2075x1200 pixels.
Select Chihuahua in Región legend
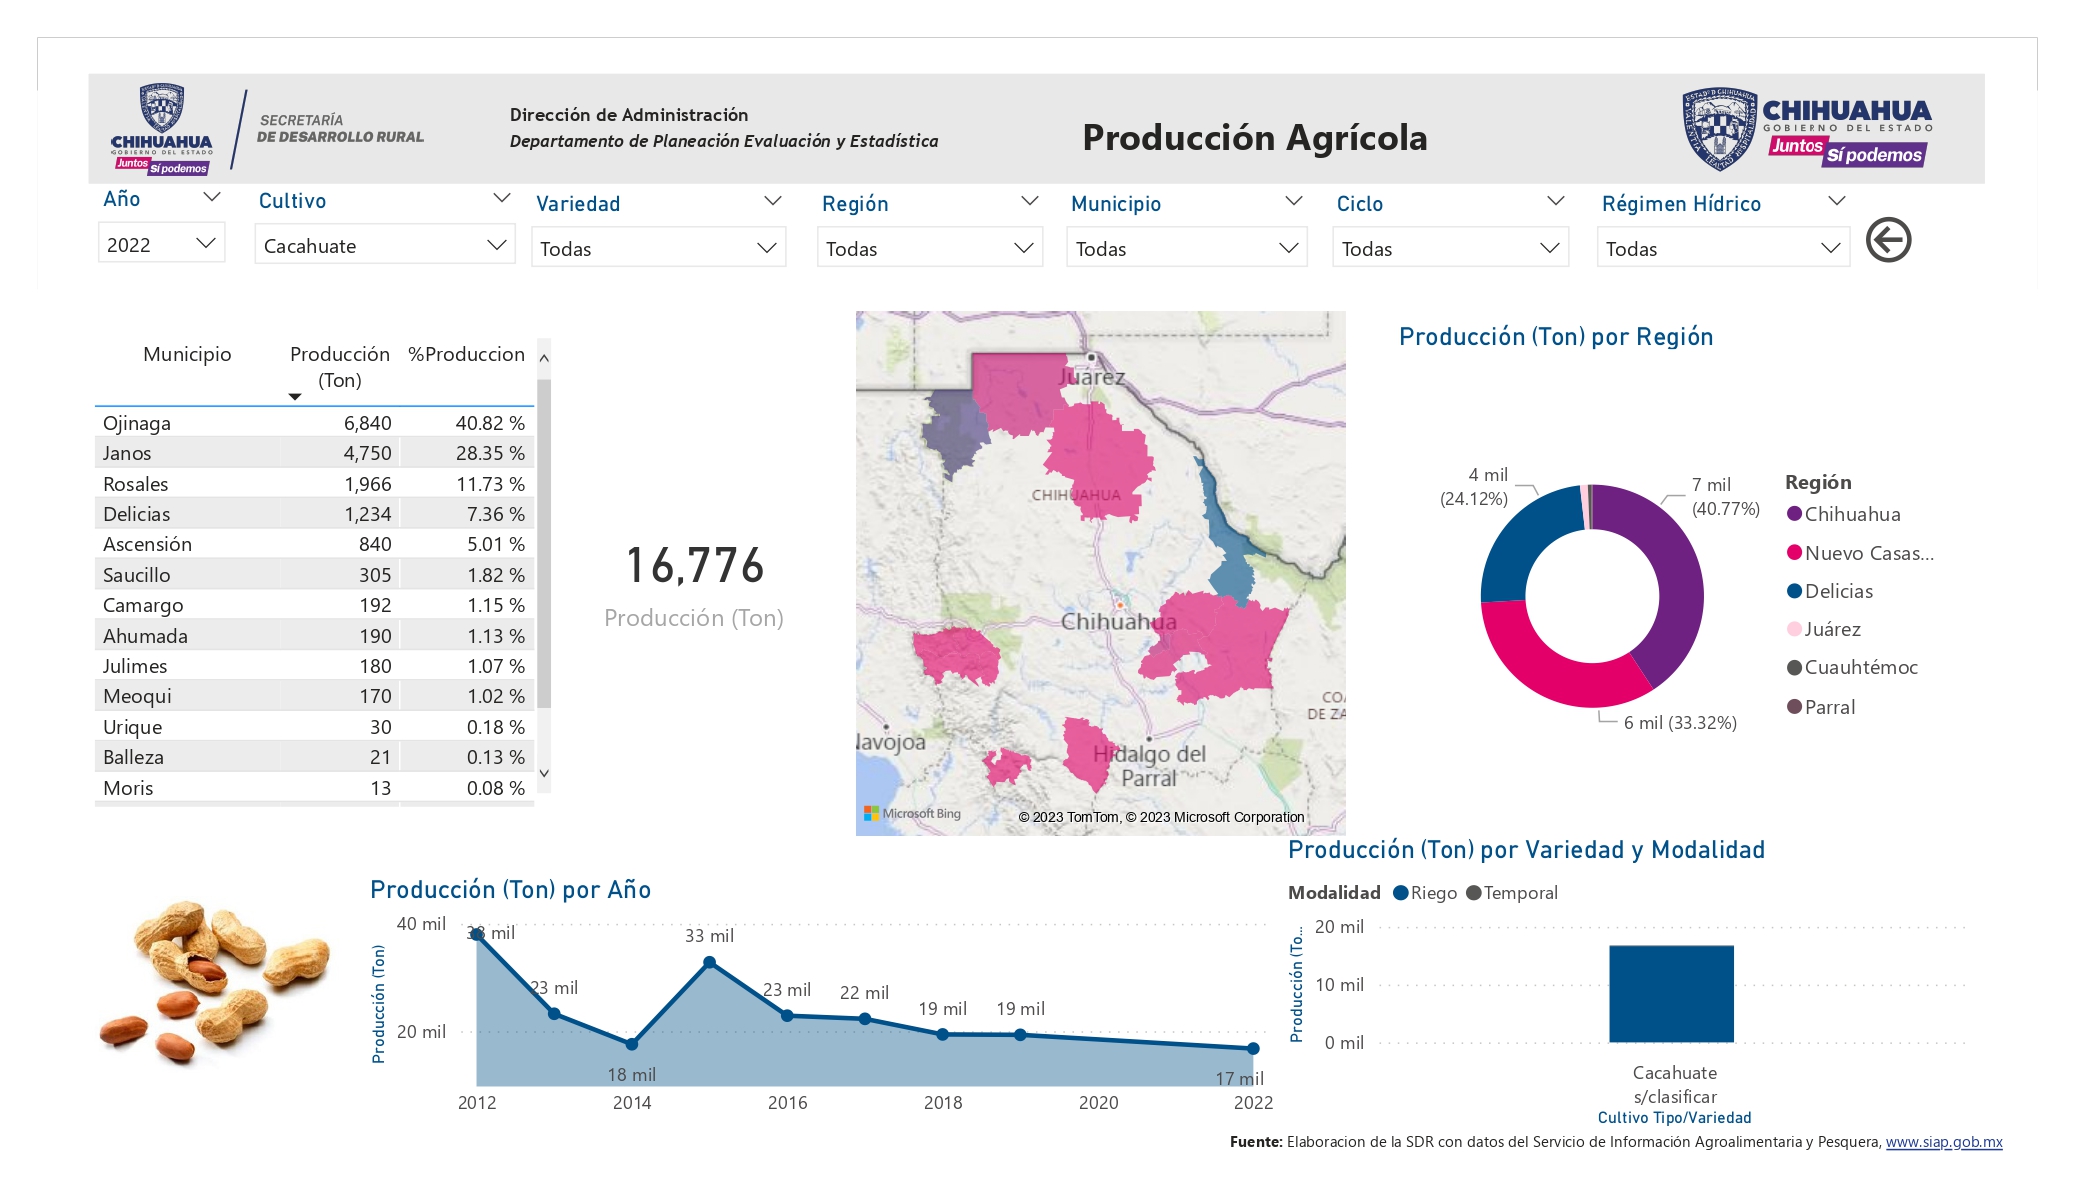pyautogui.click(x=1844, y=514)
